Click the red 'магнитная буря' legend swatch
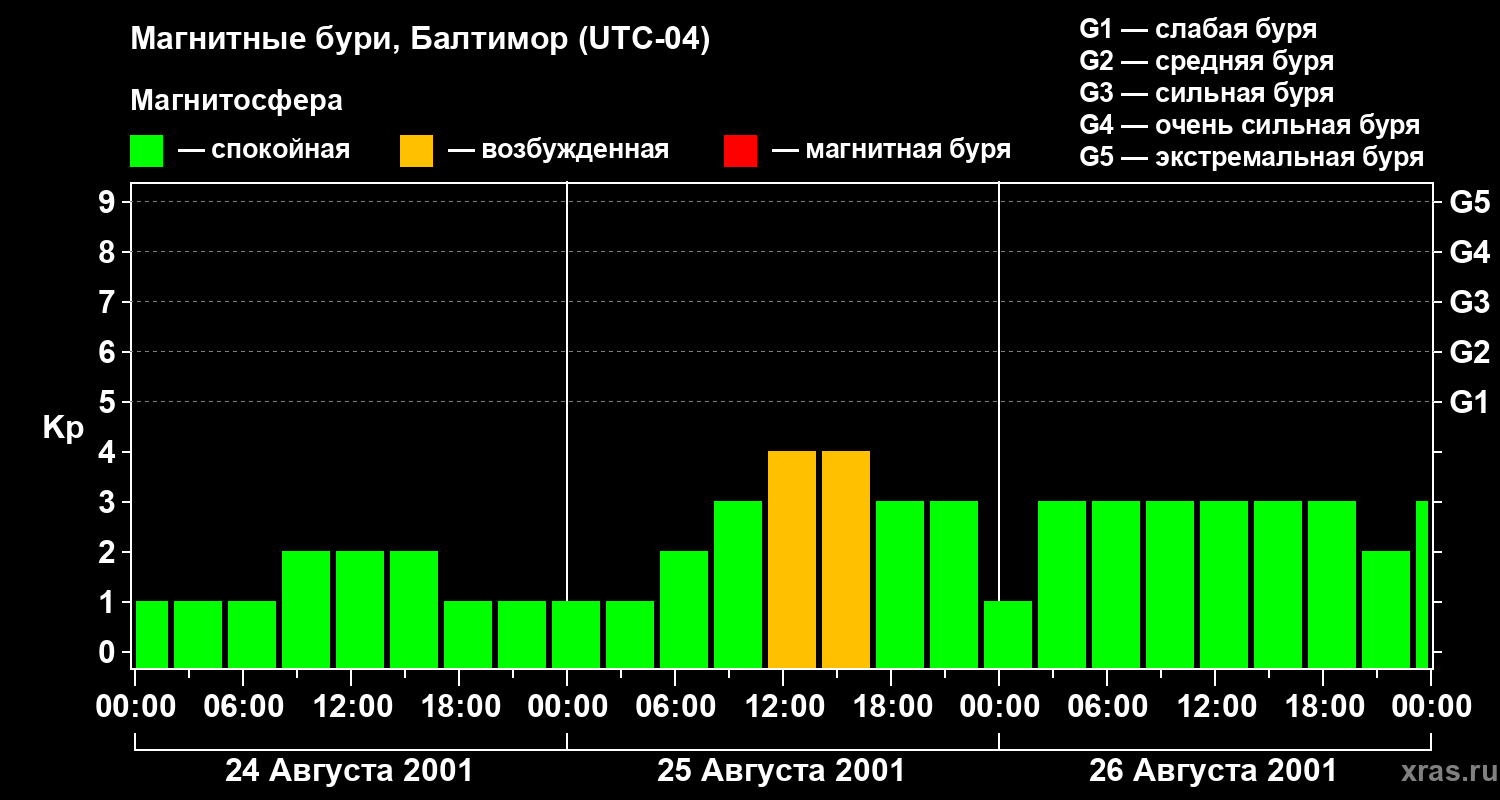Viewport: 1500px width, 800px height. tap(740, 151)
